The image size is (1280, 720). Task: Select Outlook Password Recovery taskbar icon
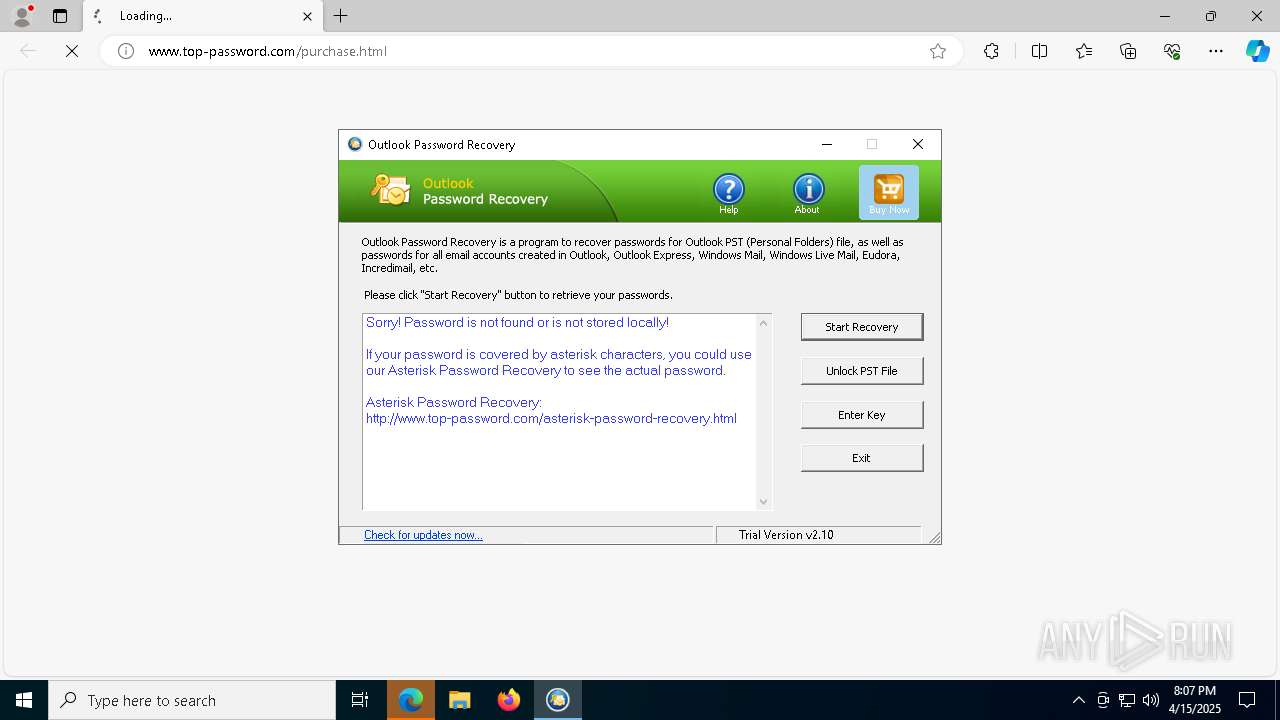tap(558, 700)
